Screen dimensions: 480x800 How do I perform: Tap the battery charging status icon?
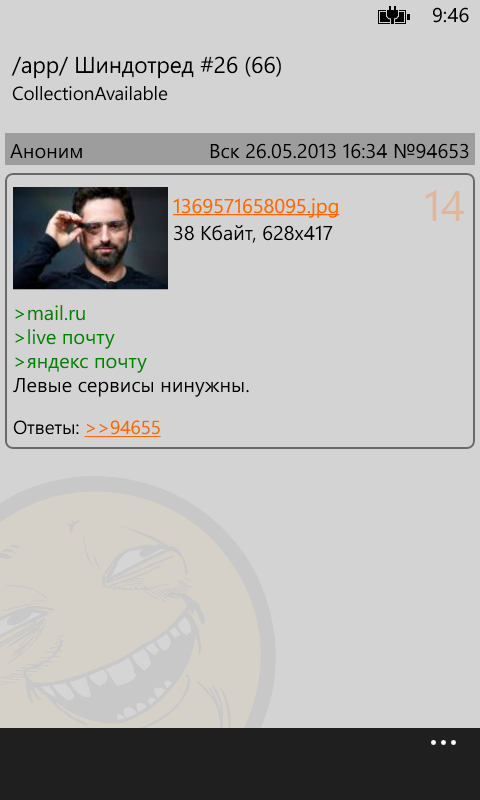394,16
